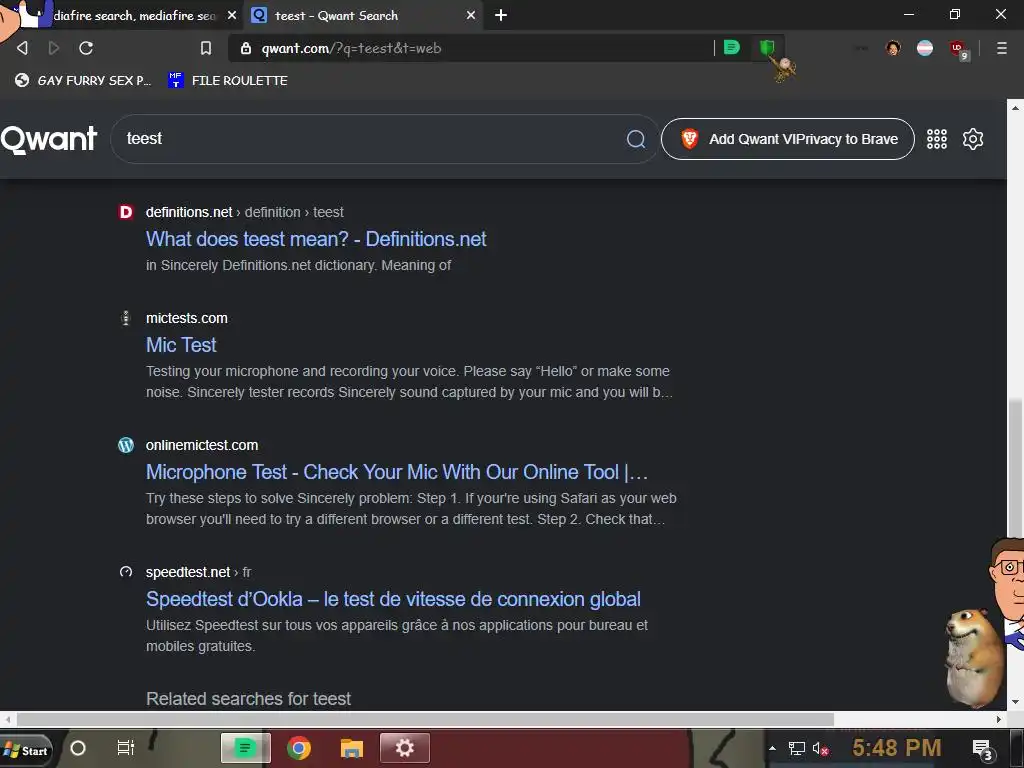Close the mediafire search tab

coord(232,15)
